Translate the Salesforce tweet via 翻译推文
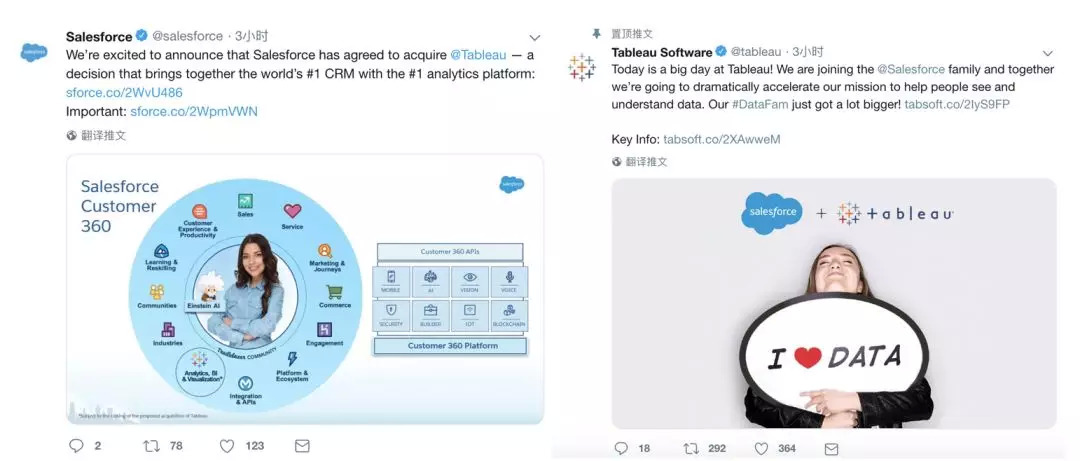 click(x=96, y=136)
